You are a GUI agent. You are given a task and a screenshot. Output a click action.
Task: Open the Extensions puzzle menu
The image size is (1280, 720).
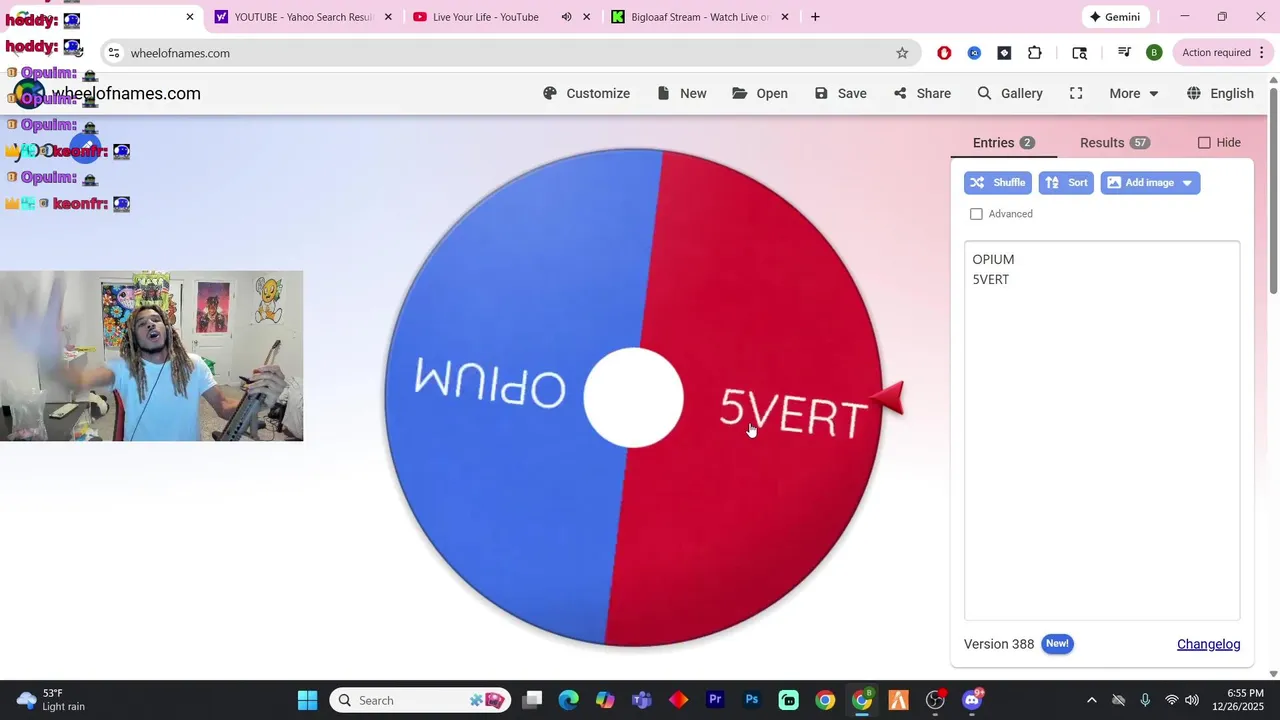1035,53
